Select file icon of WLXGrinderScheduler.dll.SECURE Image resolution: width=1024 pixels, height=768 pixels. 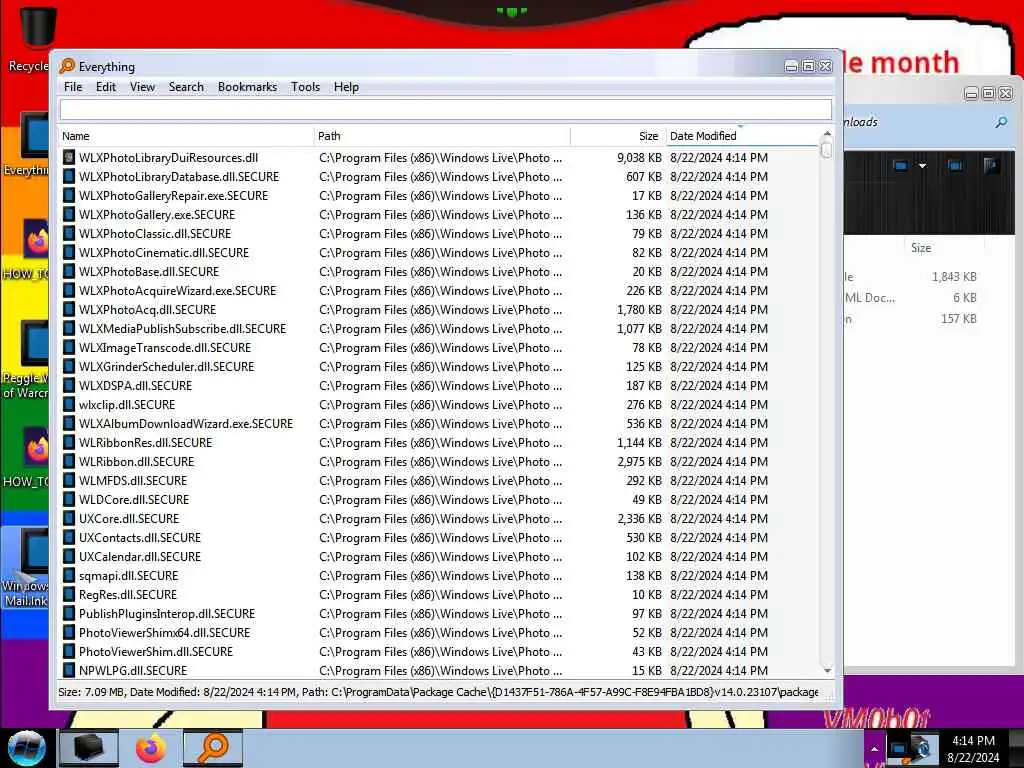coord(69,366)
